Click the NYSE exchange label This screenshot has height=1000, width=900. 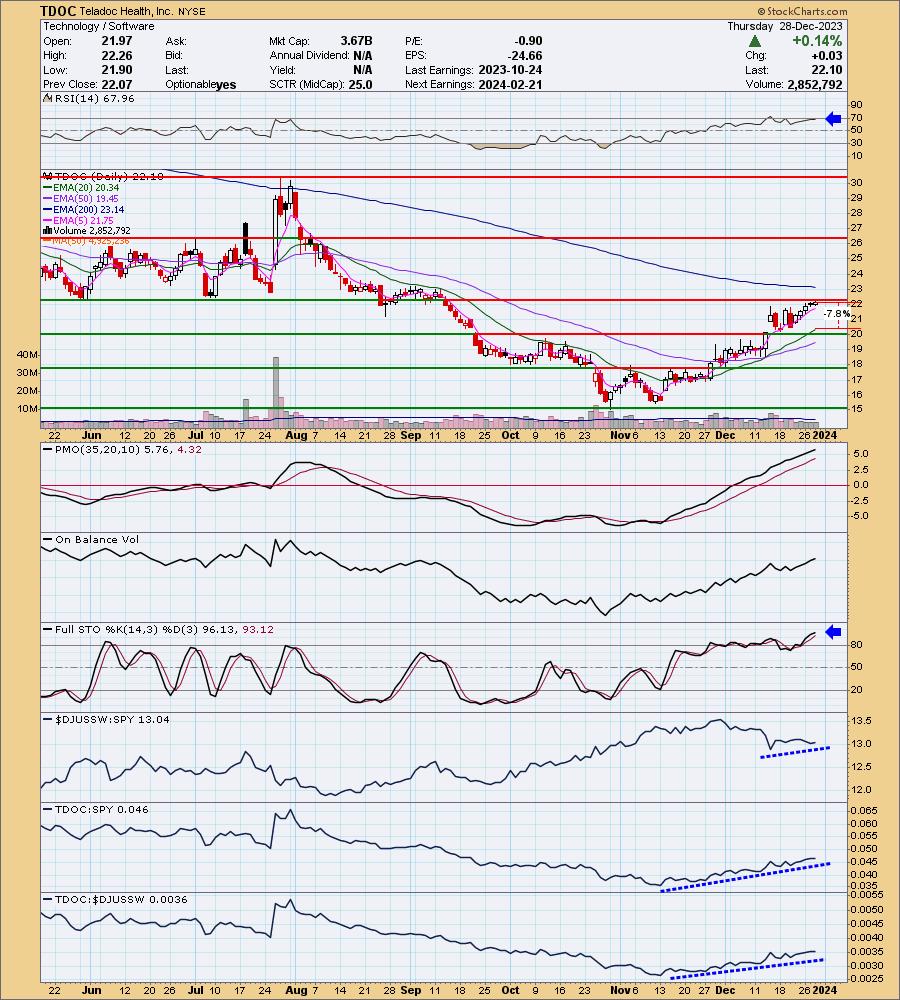(192, 11)
